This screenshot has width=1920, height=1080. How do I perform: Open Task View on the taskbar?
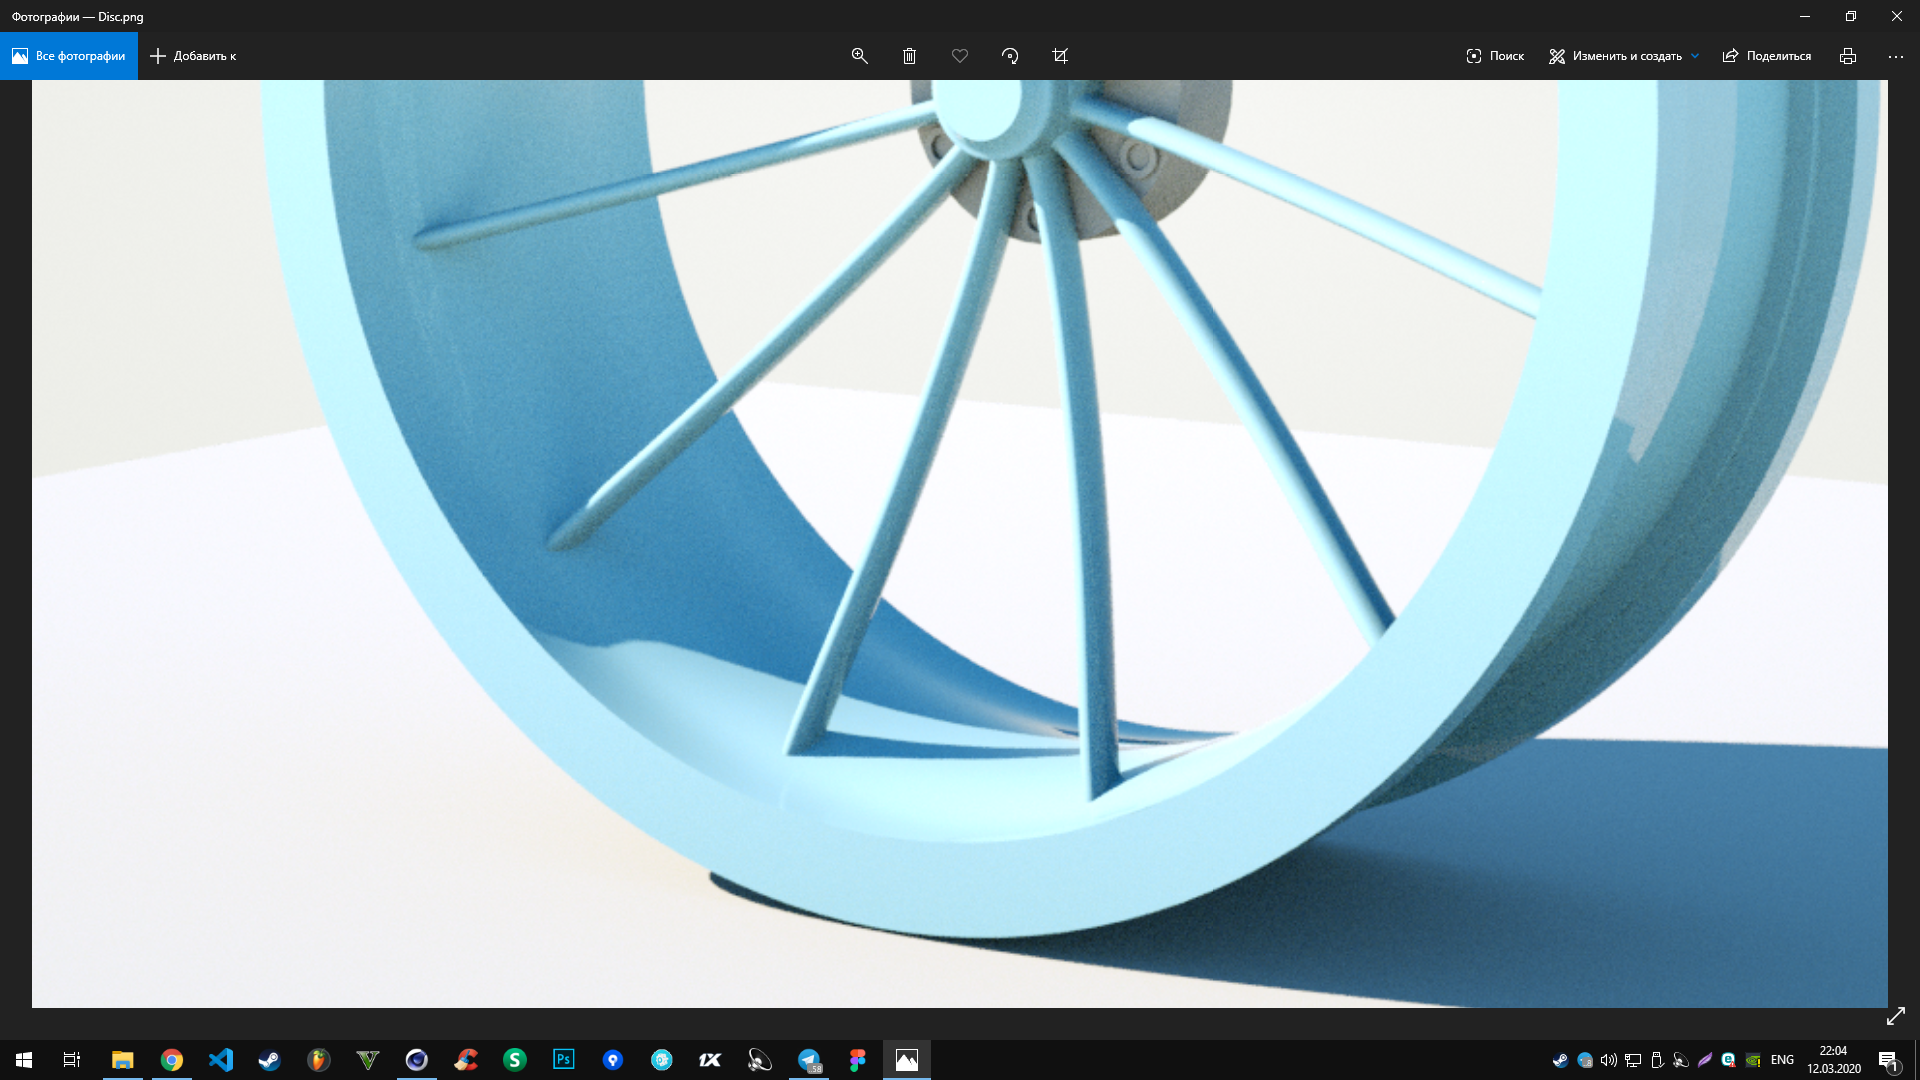click(72, 1060)
